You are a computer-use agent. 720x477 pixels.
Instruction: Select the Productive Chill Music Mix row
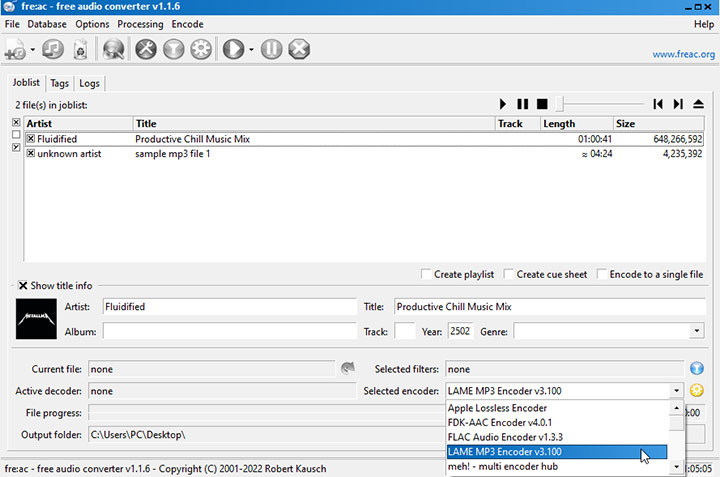[364, 139]
